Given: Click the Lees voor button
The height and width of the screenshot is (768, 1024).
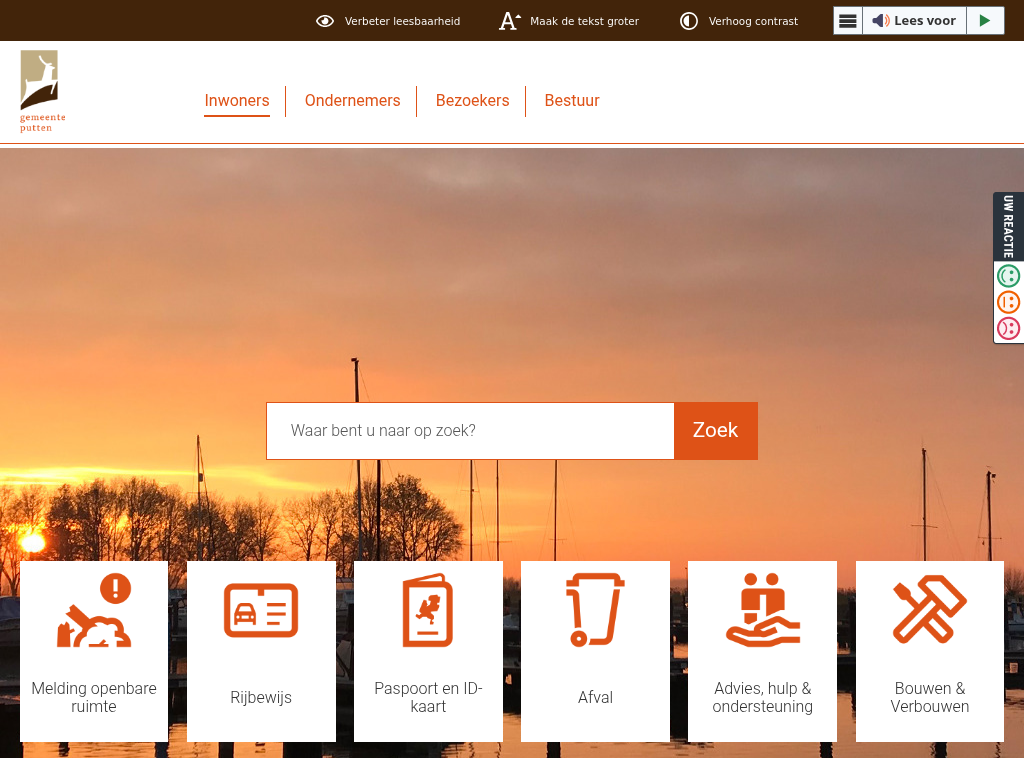Looking at the screenshot, I should [914, 21].
